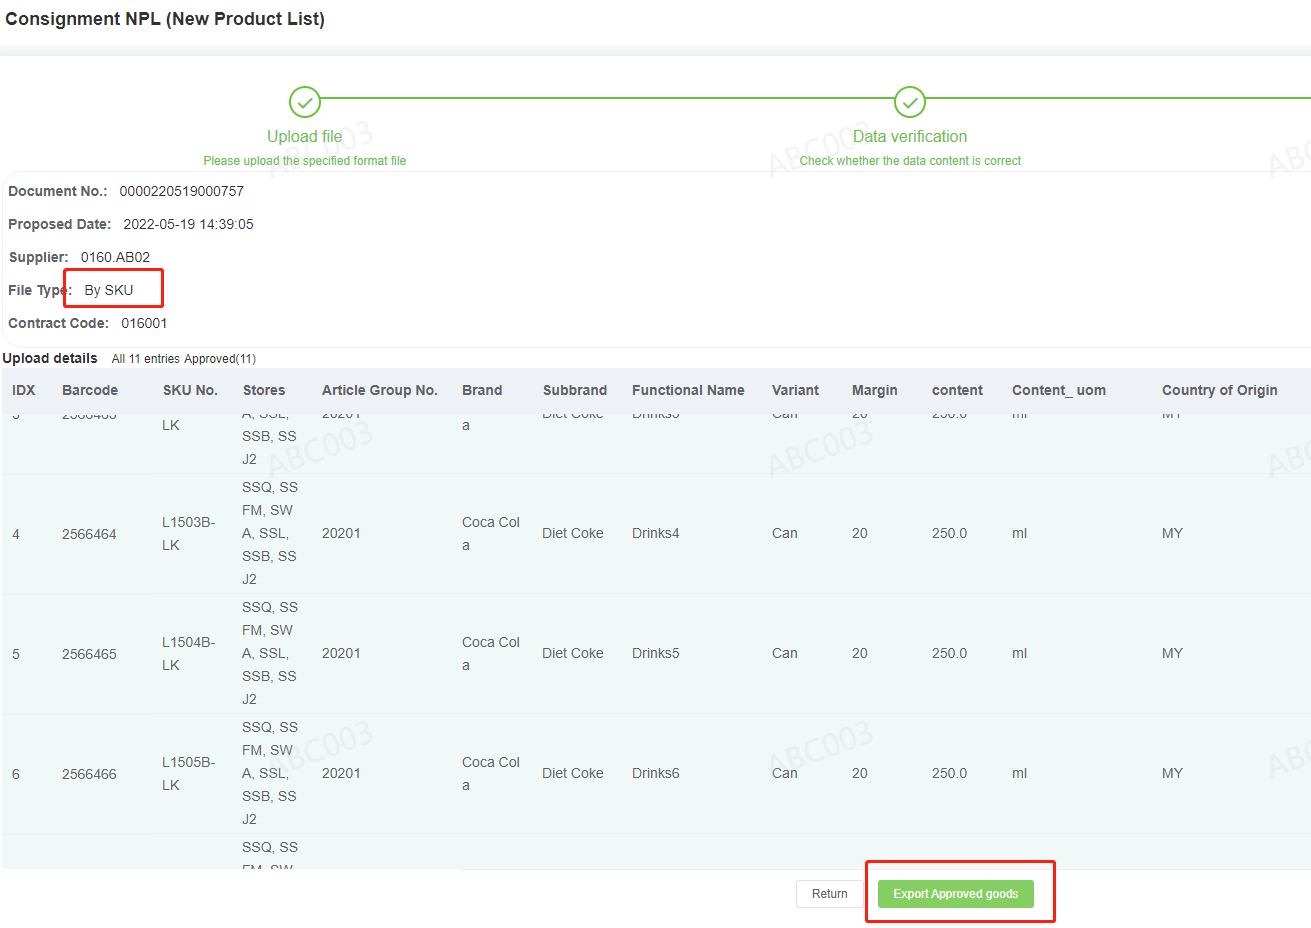1311x928 pixels.
Task: Click the SKU No. column header
Action: click(190, 390)
